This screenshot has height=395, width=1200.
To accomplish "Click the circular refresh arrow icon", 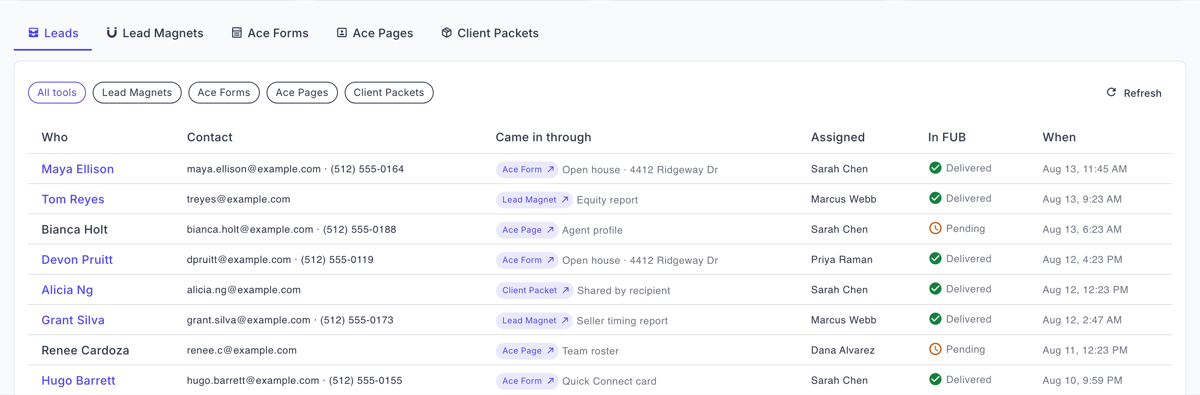I will [1111, 92].
